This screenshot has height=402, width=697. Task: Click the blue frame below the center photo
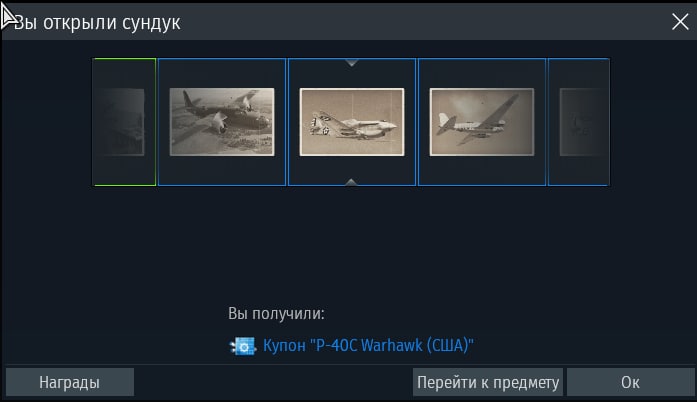[352, 171]
